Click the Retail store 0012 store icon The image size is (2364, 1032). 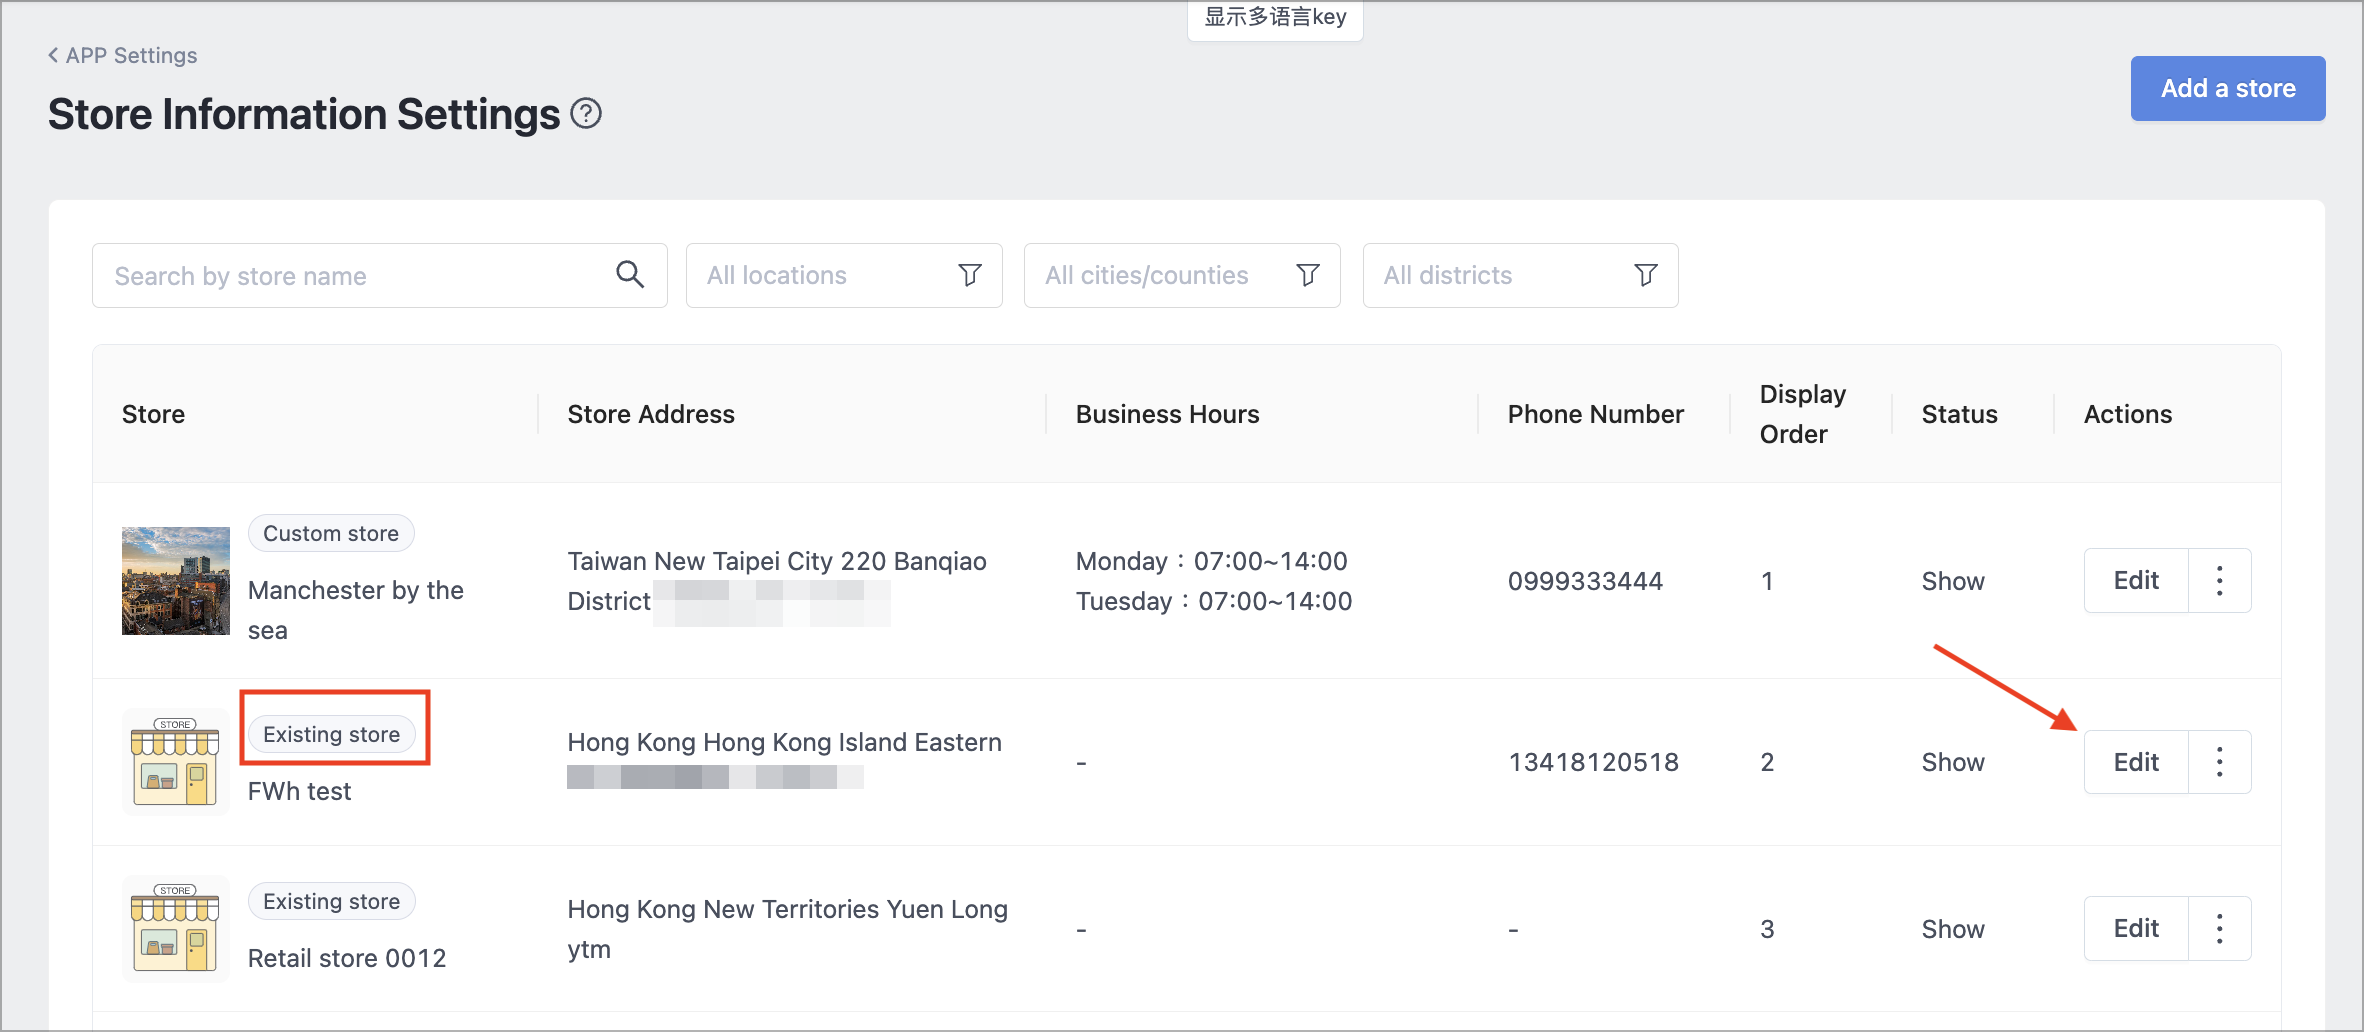[x=176, y=928]
